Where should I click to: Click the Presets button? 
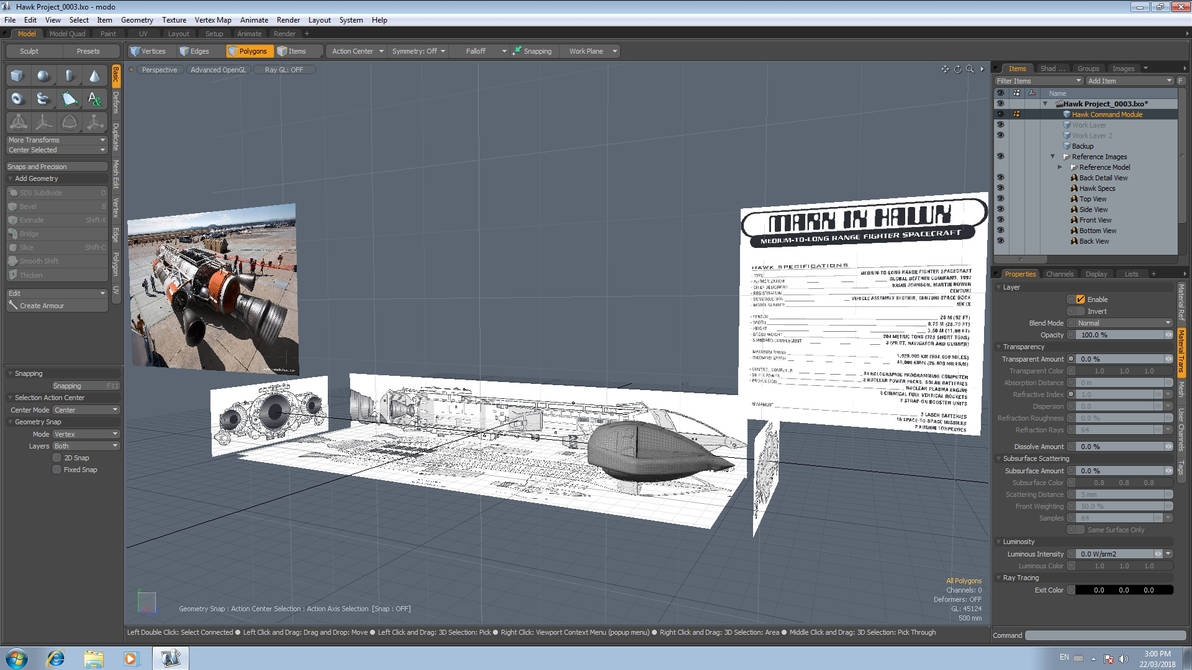87,51
